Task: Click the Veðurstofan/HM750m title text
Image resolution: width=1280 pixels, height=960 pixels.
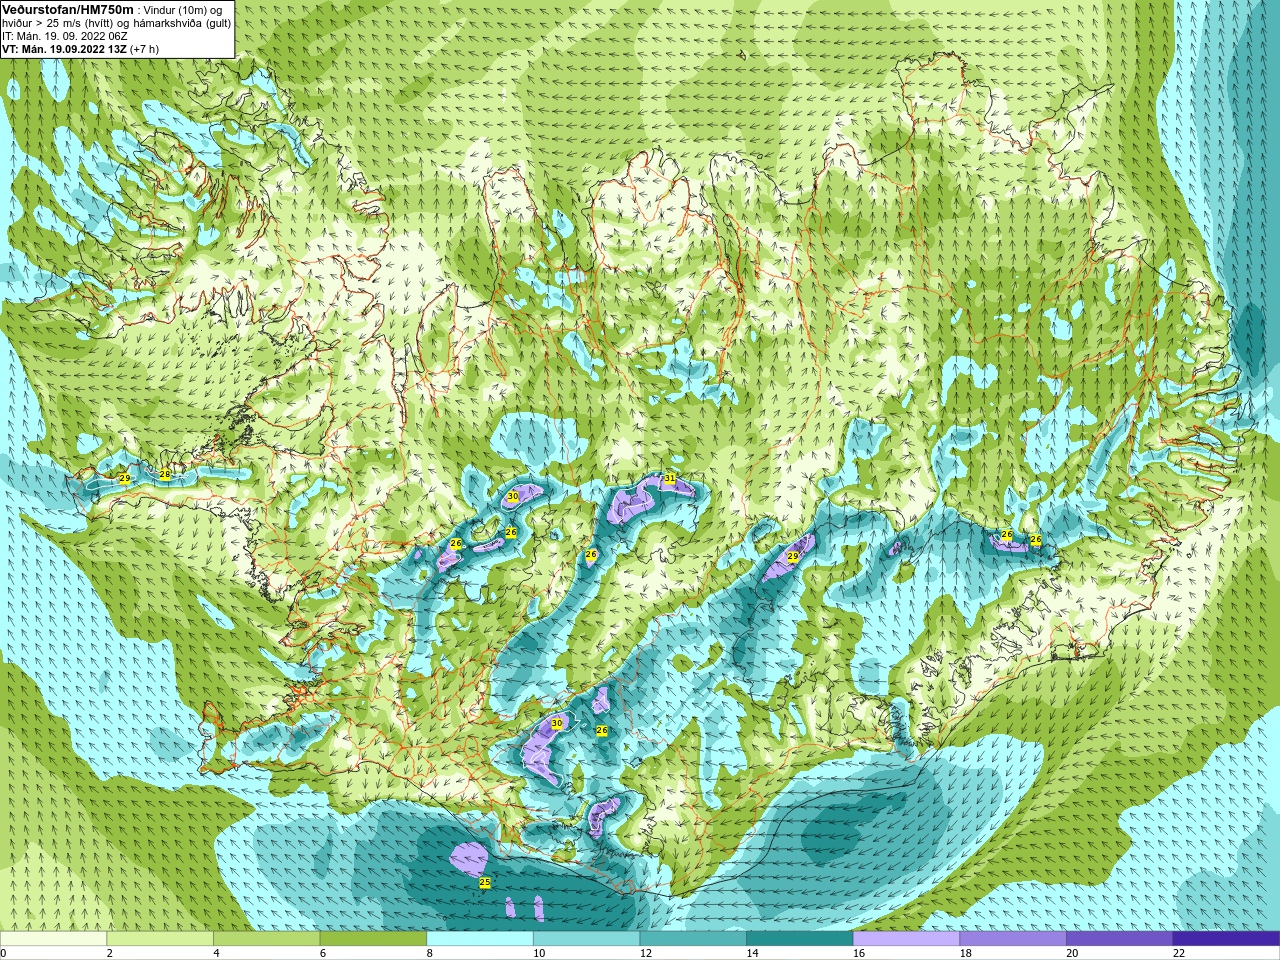Action: [x=67, y=9]
